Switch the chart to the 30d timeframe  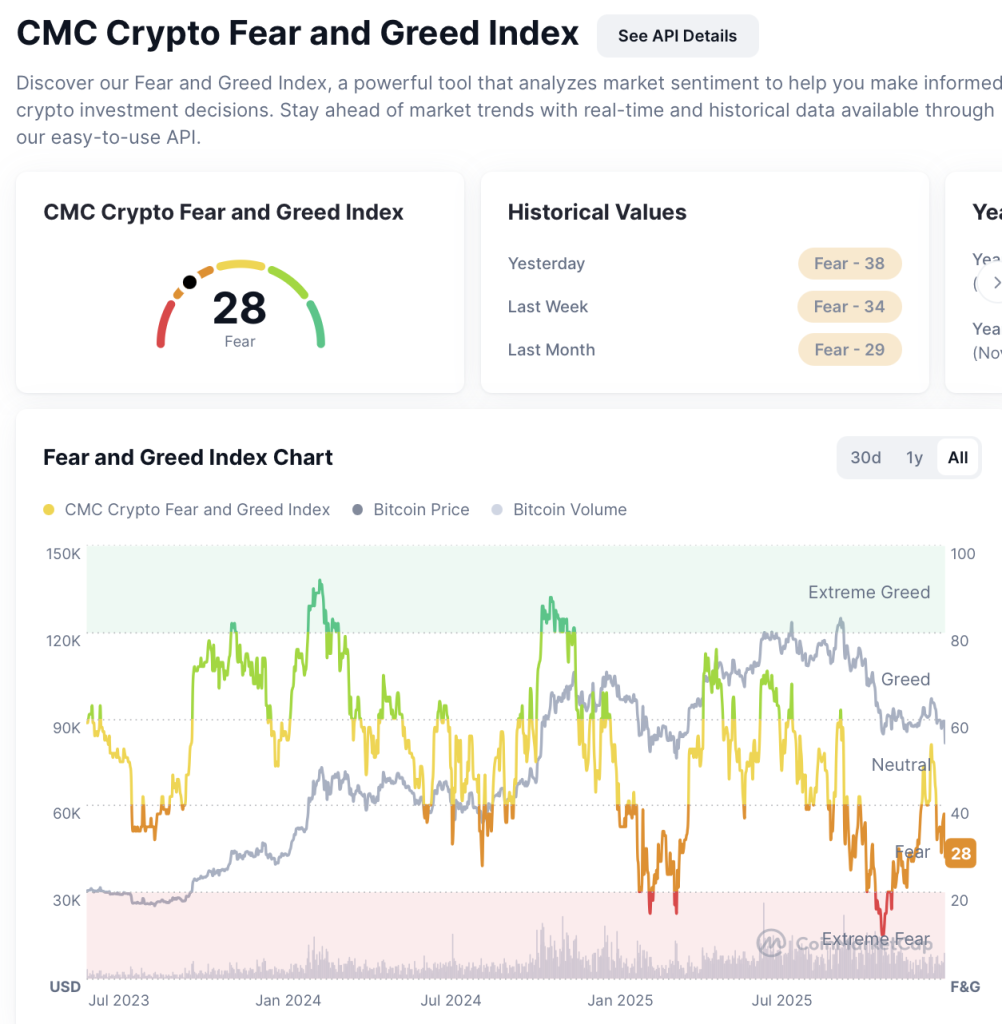(x=864, y=457)
